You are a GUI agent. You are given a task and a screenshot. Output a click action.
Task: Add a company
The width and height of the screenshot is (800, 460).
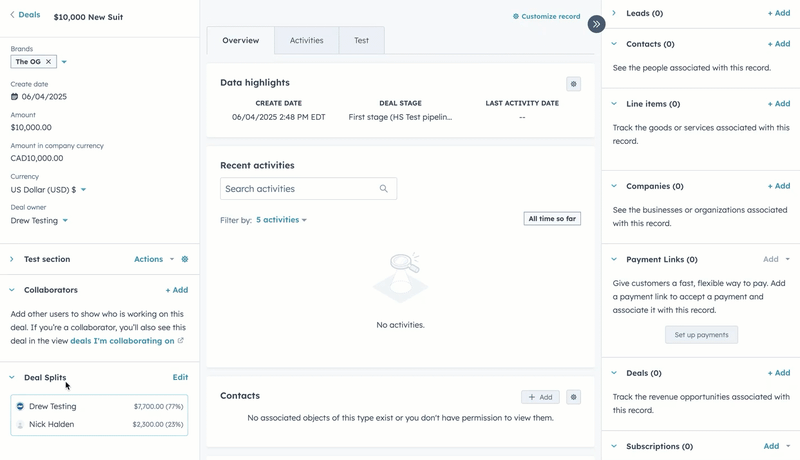click(x=779, y=186)
